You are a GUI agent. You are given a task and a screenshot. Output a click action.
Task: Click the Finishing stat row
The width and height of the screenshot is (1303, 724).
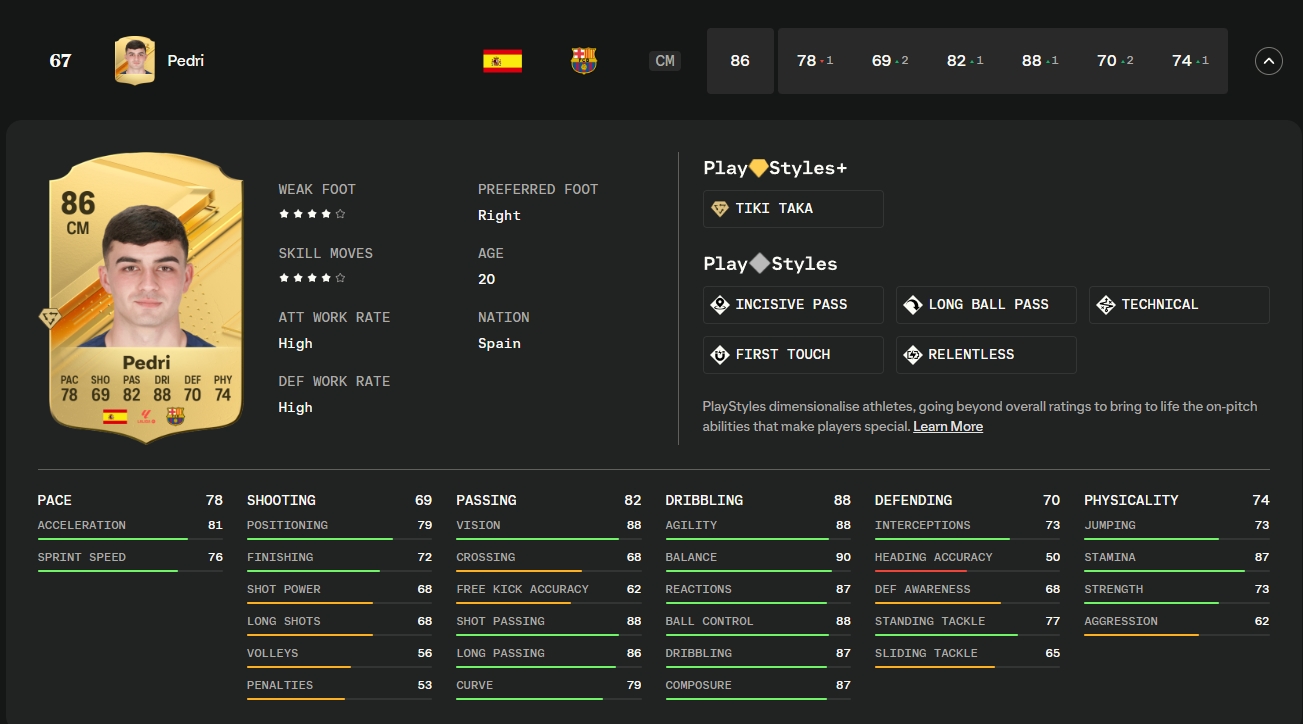click(x=339, y=561)
